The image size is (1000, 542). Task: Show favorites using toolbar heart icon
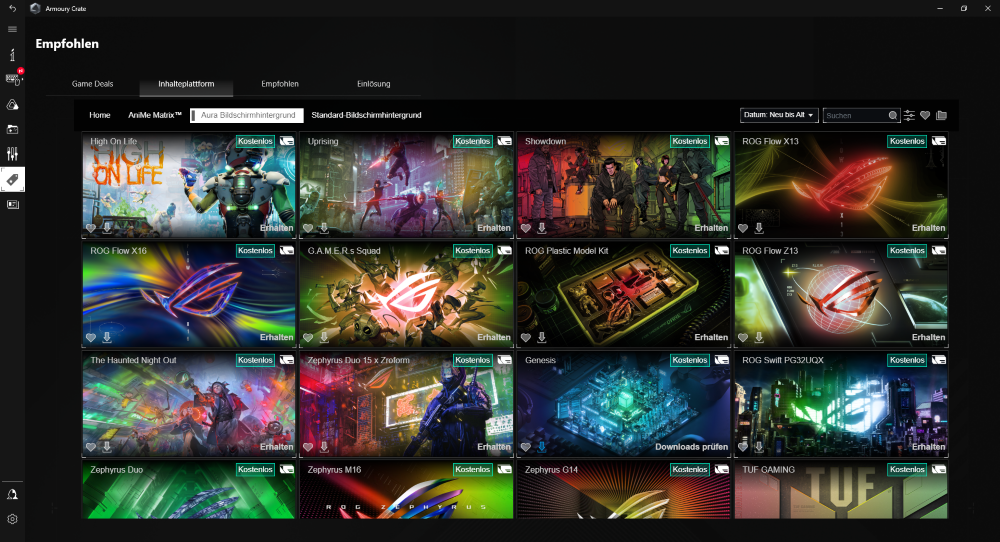click(925, 115)
